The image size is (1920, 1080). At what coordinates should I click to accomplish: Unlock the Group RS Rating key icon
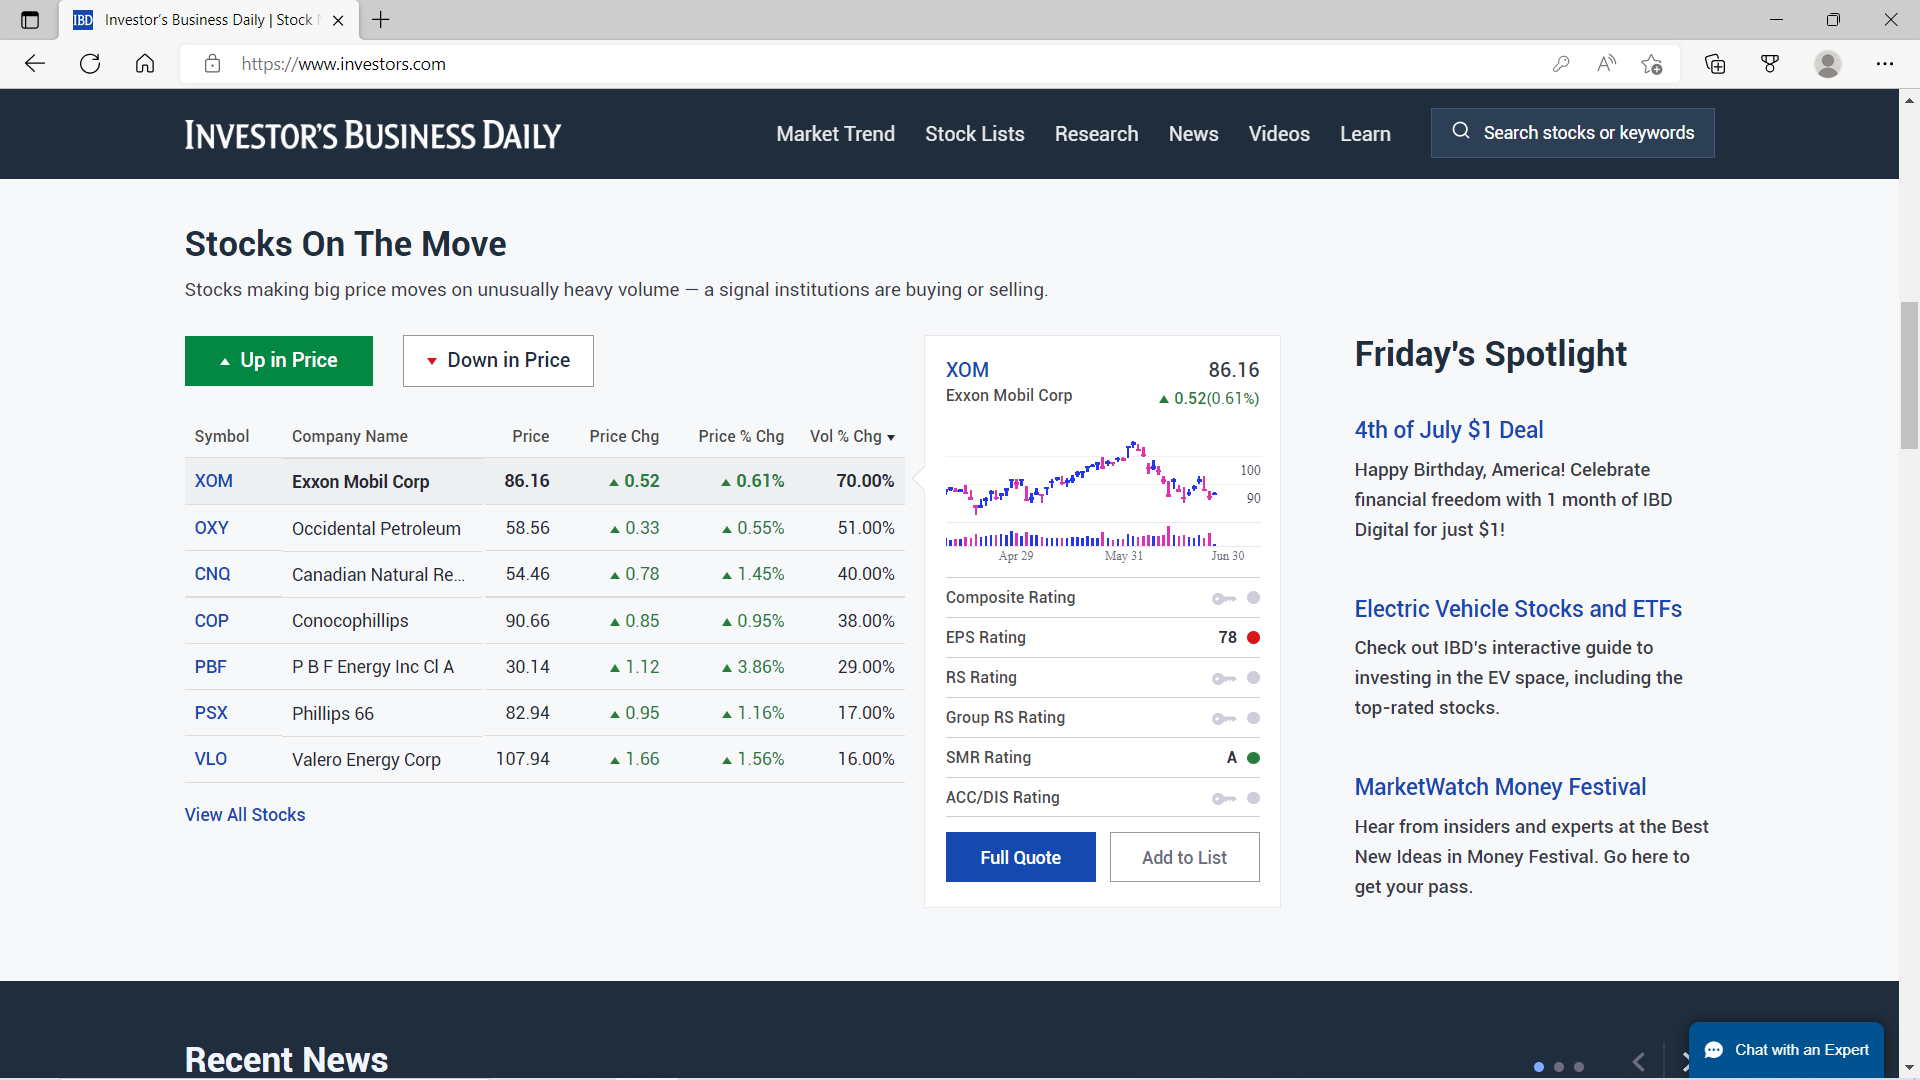1224,718
